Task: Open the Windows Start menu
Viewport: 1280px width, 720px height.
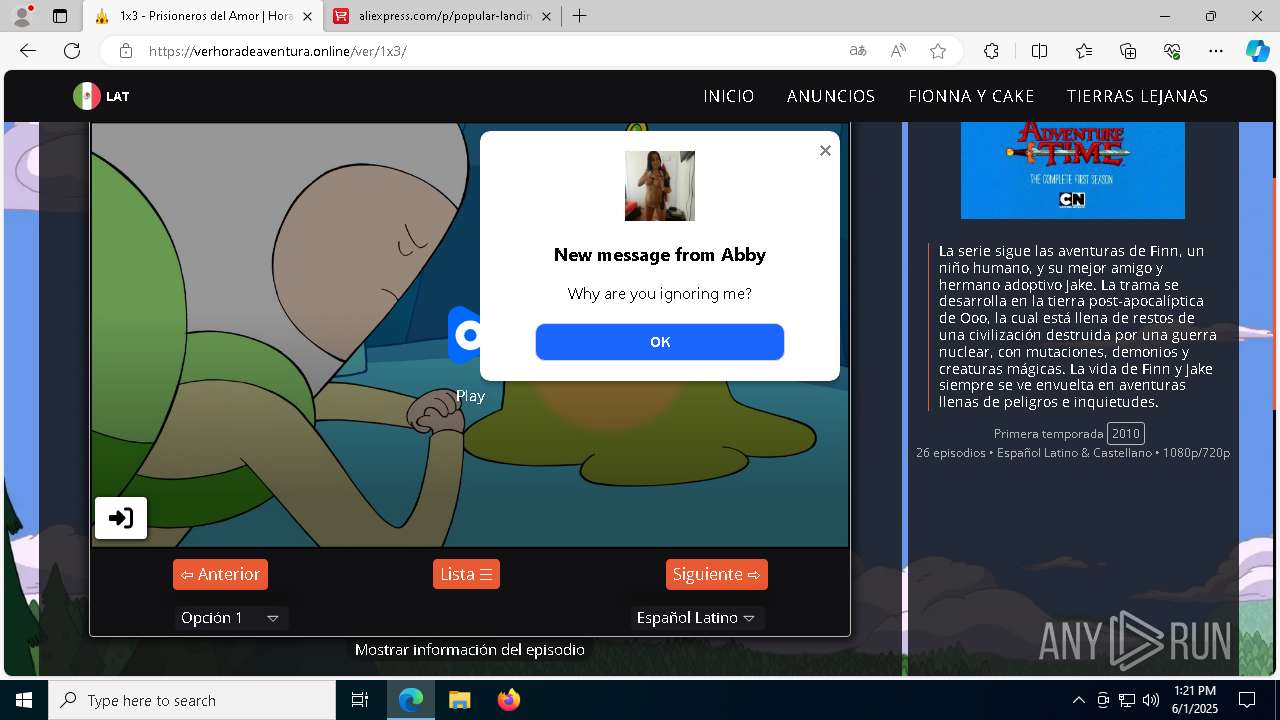Action: tap(24, 700)
